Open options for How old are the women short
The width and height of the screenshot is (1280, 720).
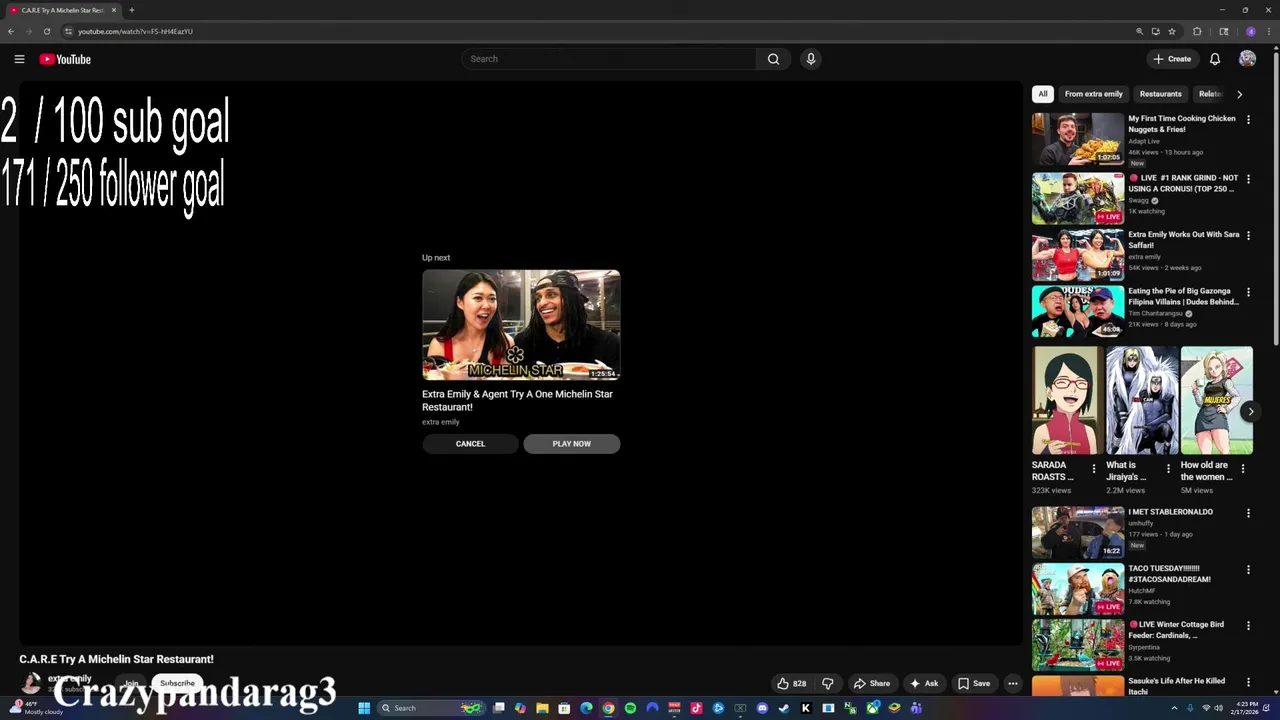click(1243, 468)
